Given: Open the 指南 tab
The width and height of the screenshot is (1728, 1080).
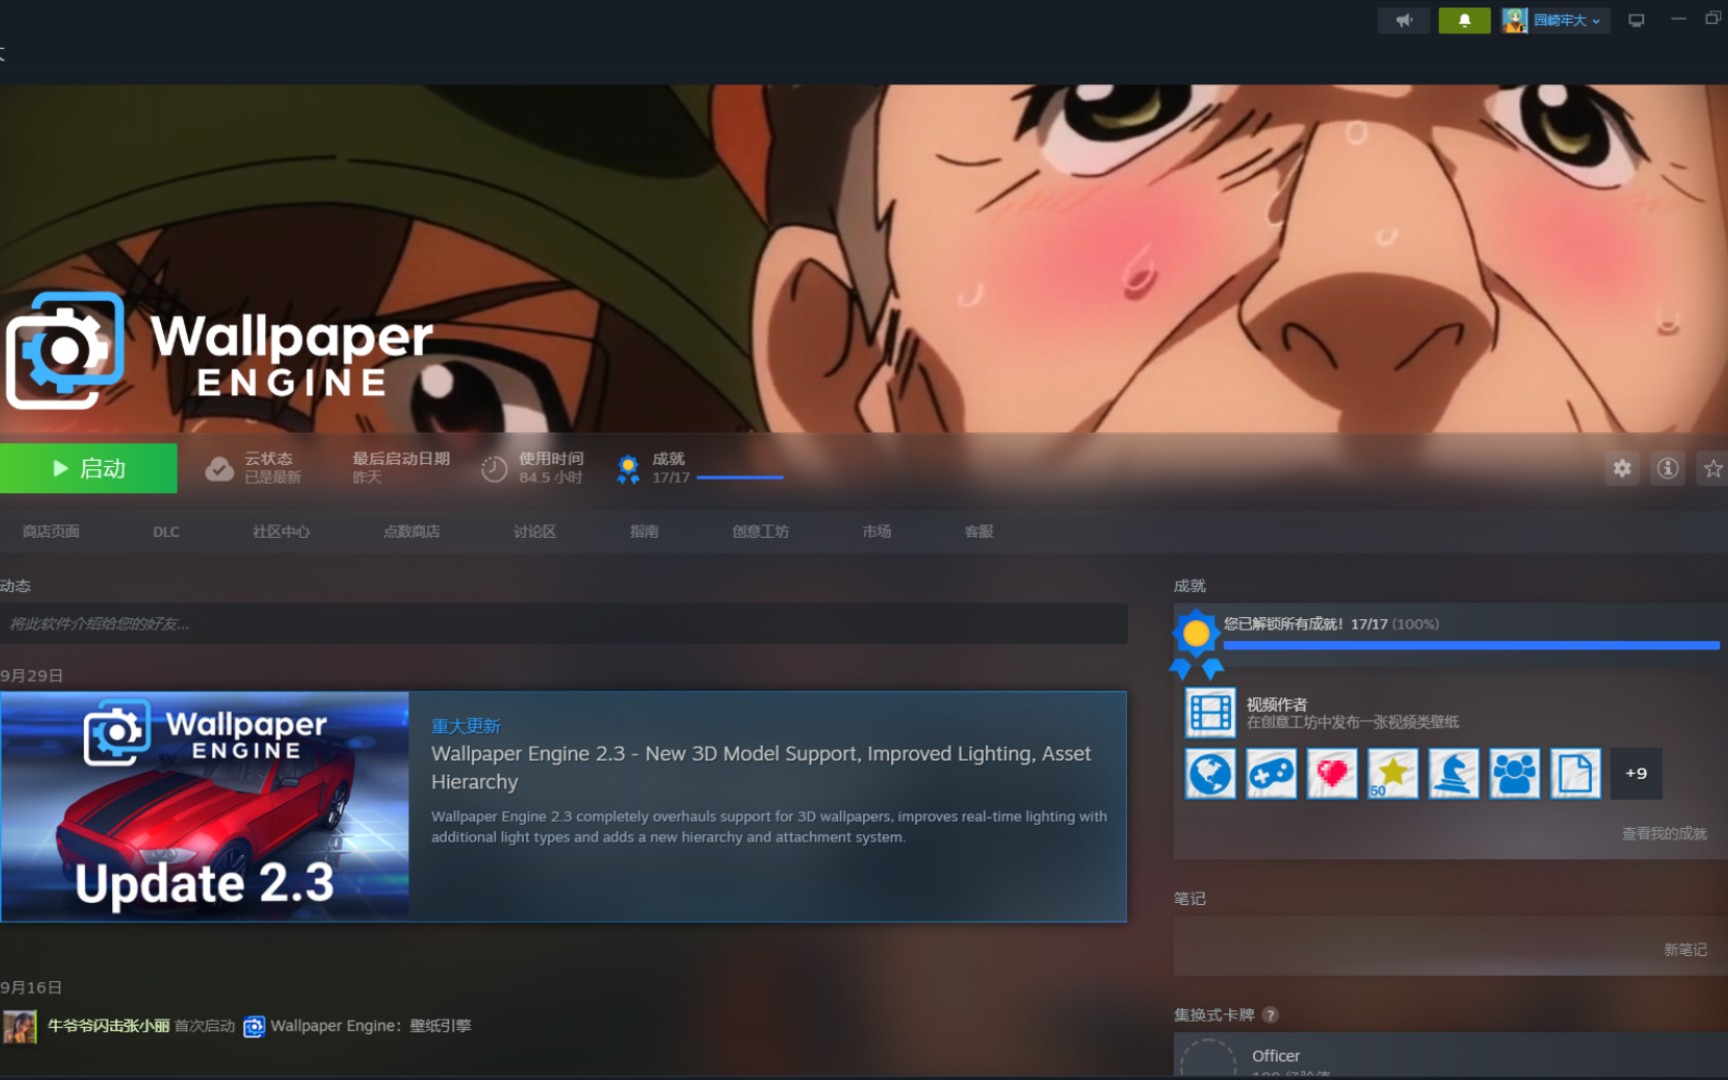Looking at the screenshot, I should pos(644,531).
